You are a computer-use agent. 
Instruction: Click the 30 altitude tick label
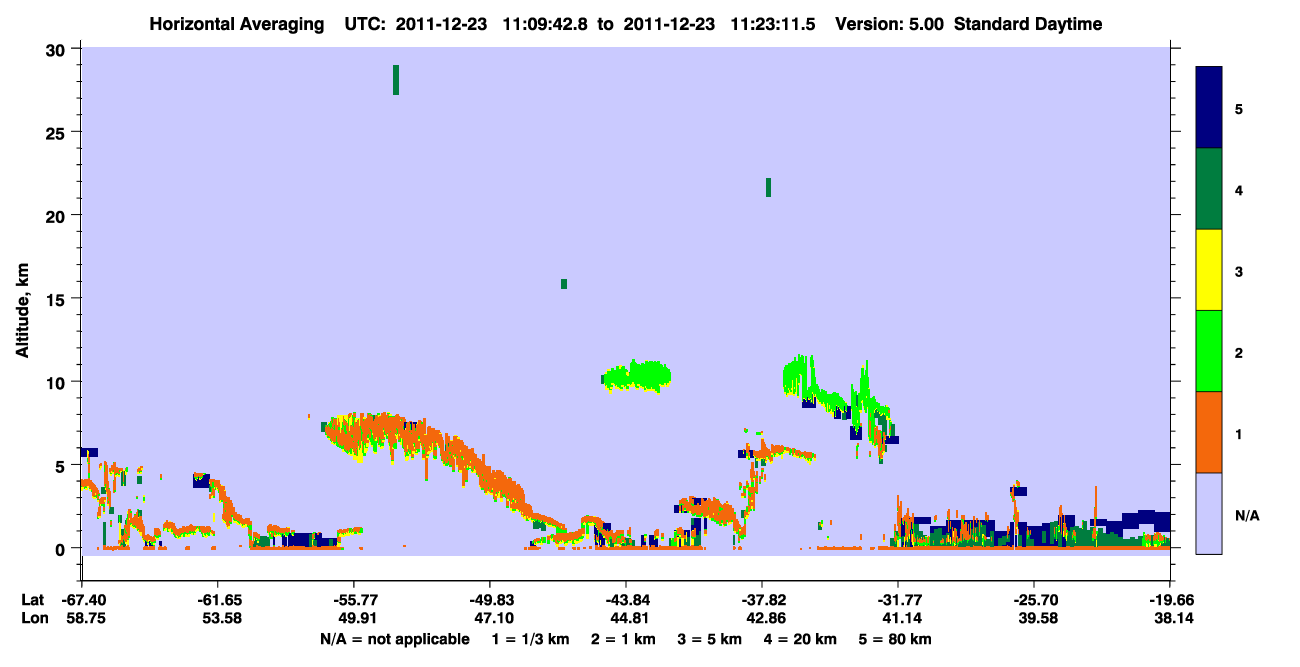coord(58,49)
